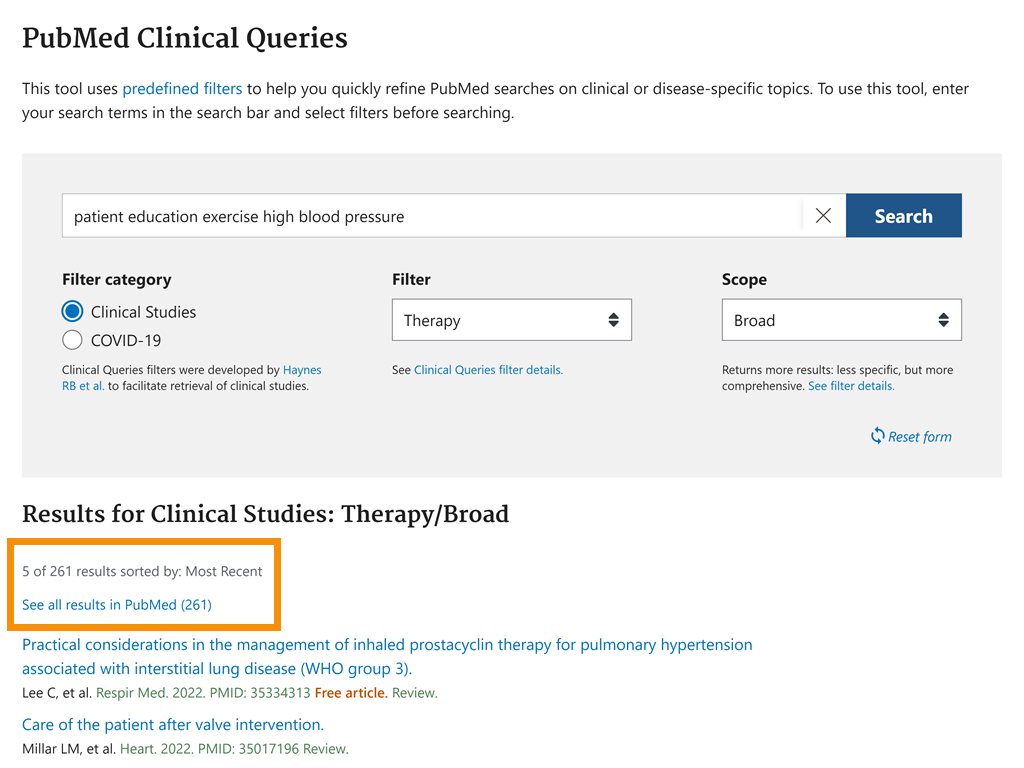
Task: Select the Clinical Studies radio button
Action: [x=72, y=312]
